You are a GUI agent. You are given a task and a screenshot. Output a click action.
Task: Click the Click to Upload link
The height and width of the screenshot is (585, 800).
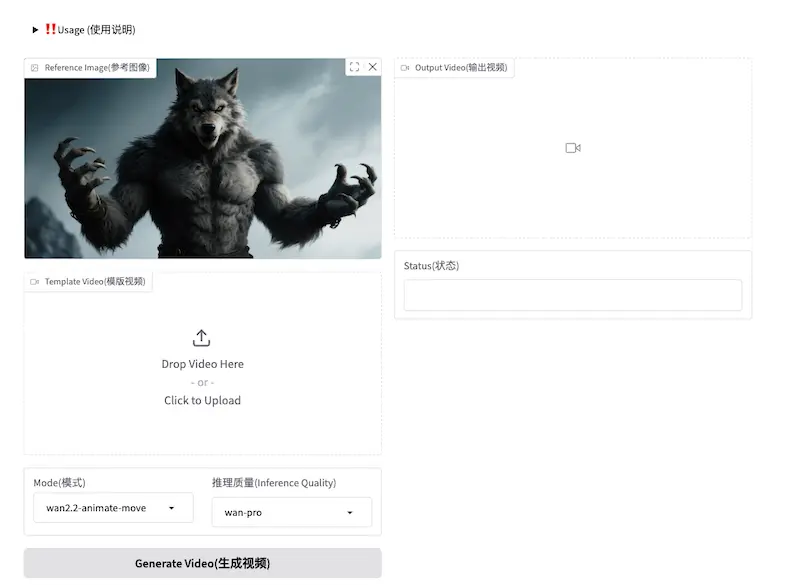[202, 400]
